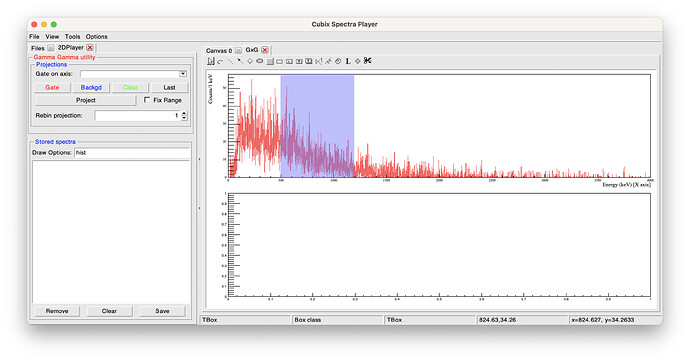Decrease the Rebin projection value

(184, 118)
